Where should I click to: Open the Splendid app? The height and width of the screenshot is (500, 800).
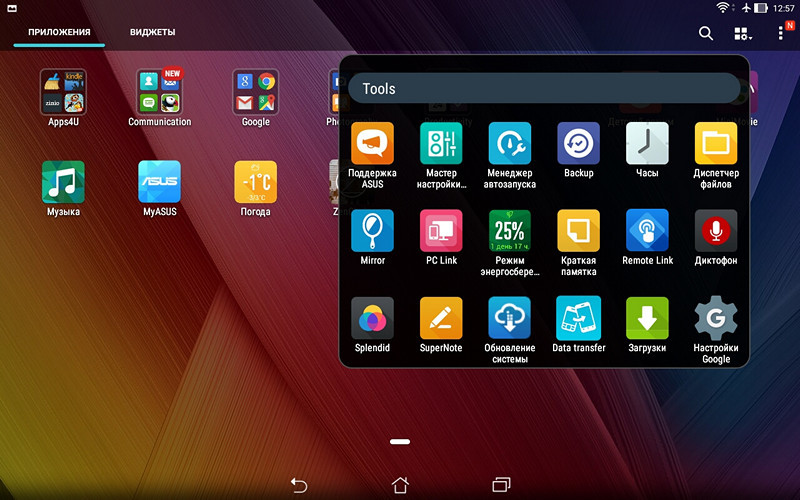click(372, 318)
